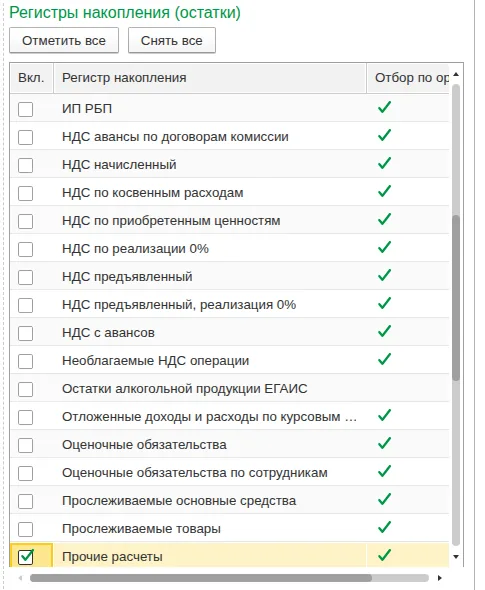Click tick for 'НДС предъявленный, реализация 0%'
The height and width of the screenshot is (590, 485).
pos(385,303)
